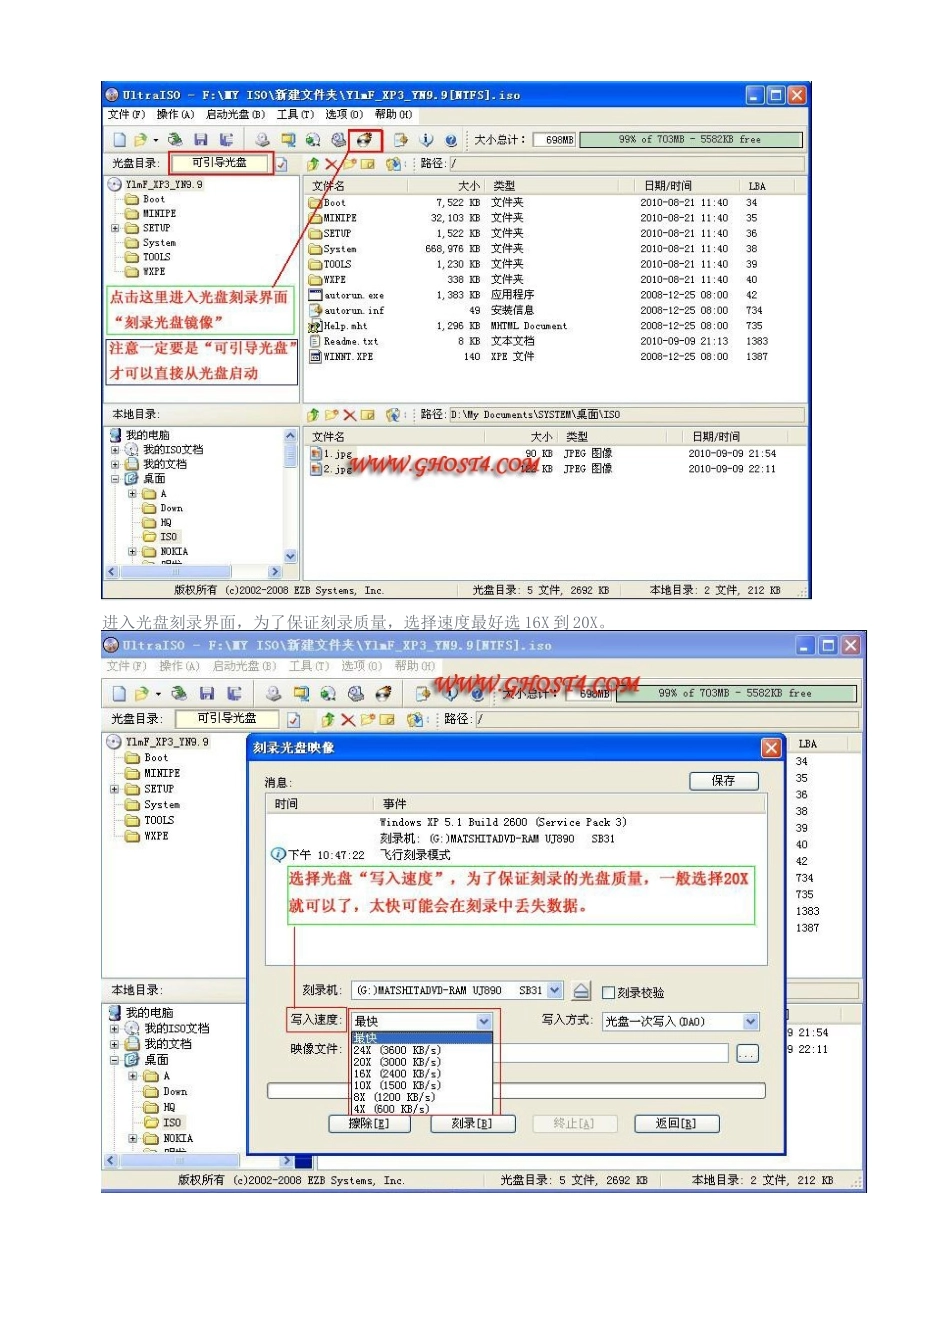Click Save As icon in upper UltraISO toolbar
This screenshot has height=1344, width=950.
click(227, 140)
